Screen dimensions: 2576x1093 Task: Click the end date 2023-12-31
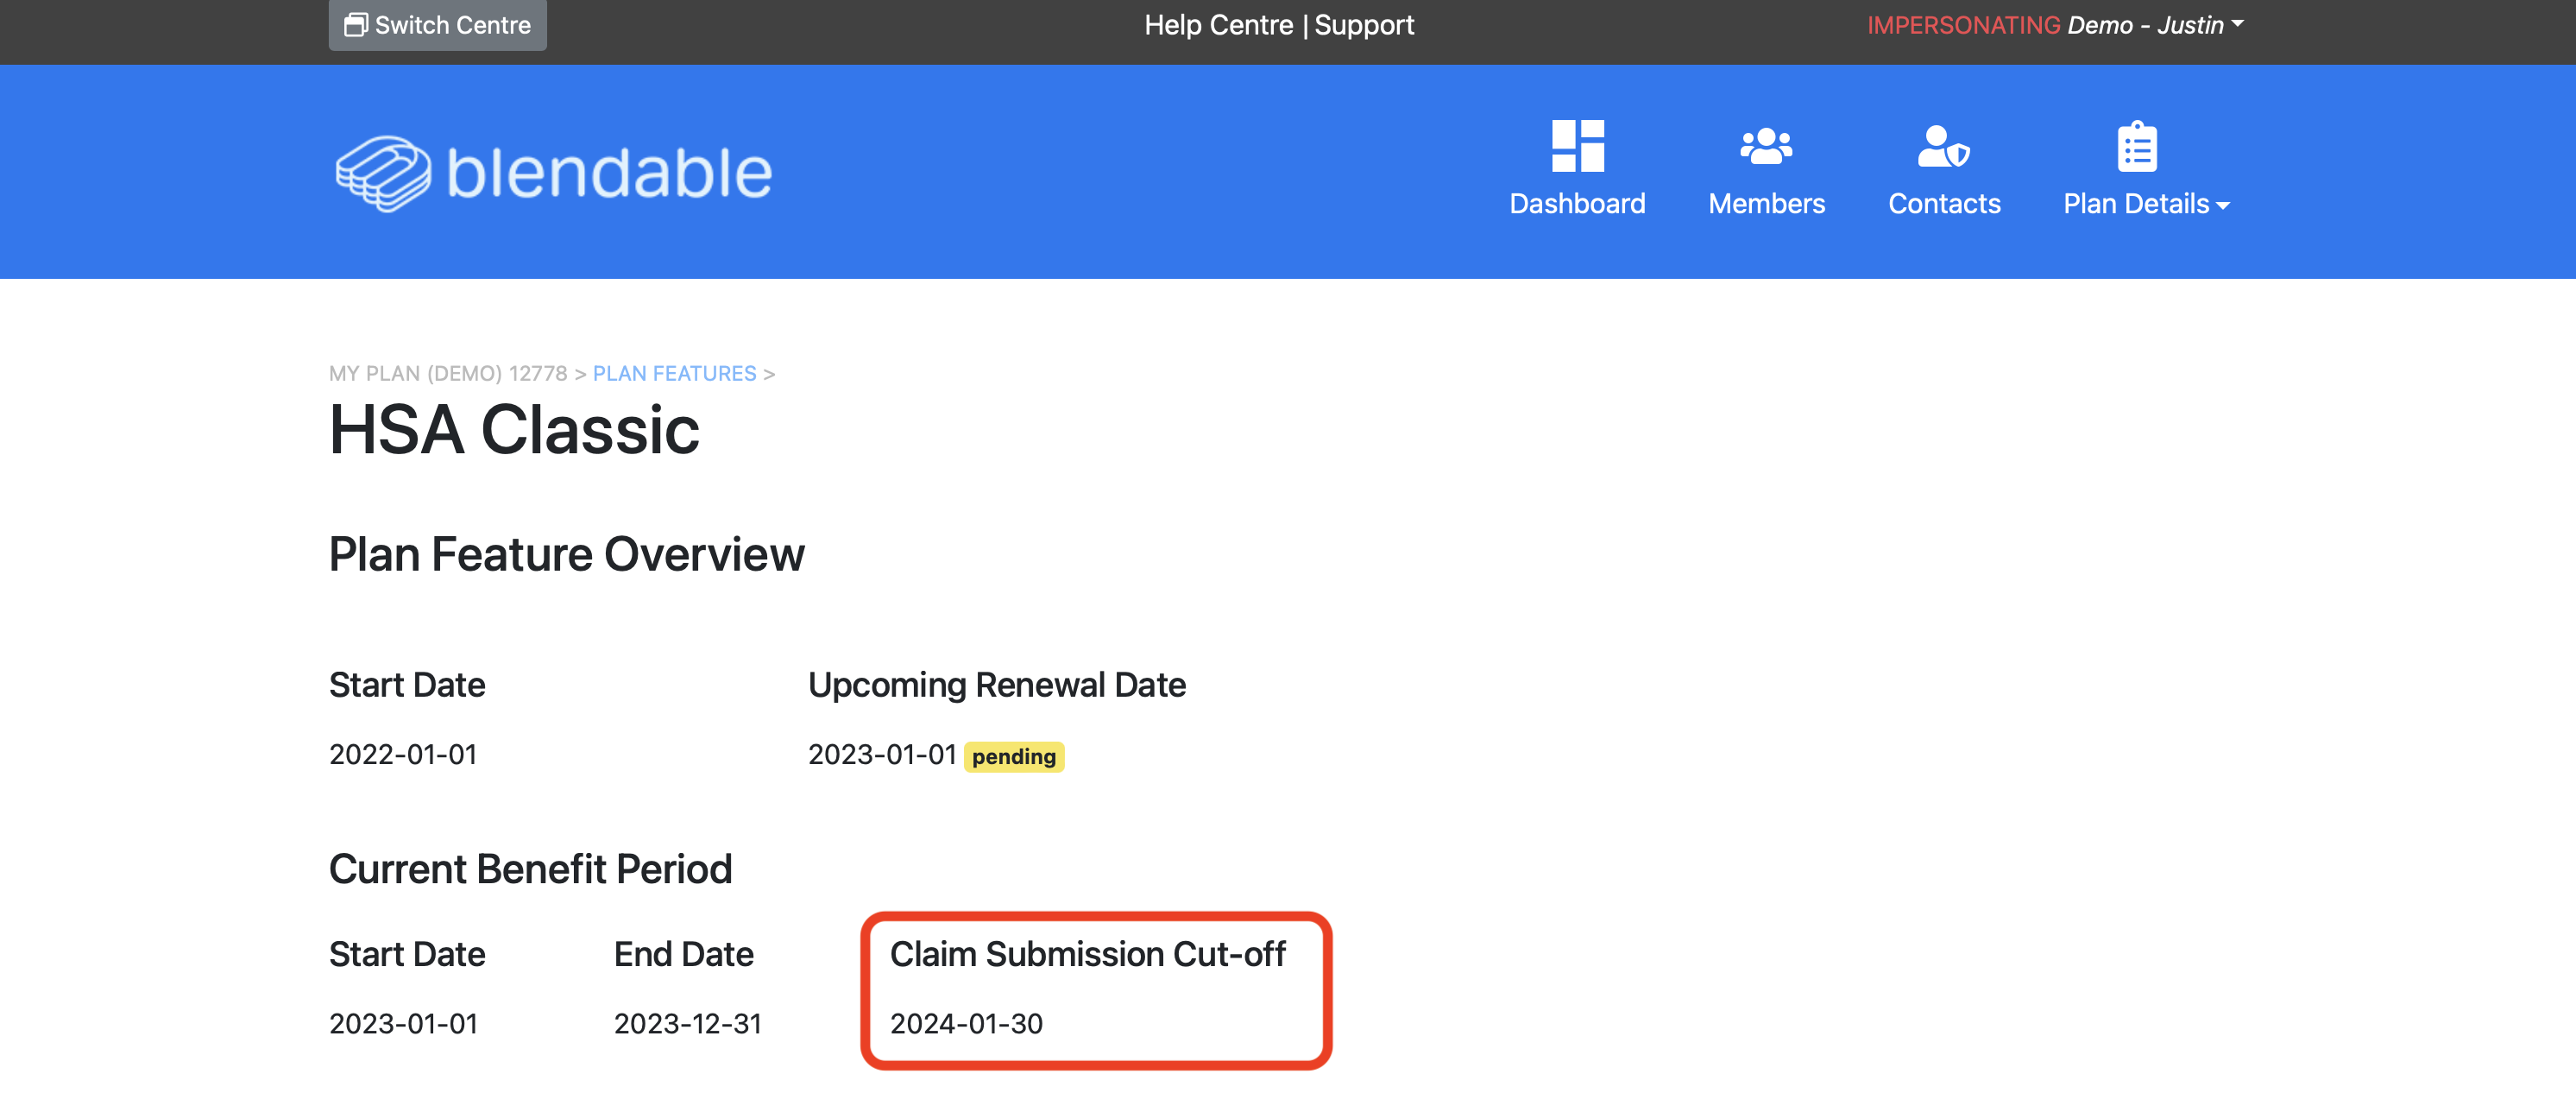click(x=688, y=1023)
